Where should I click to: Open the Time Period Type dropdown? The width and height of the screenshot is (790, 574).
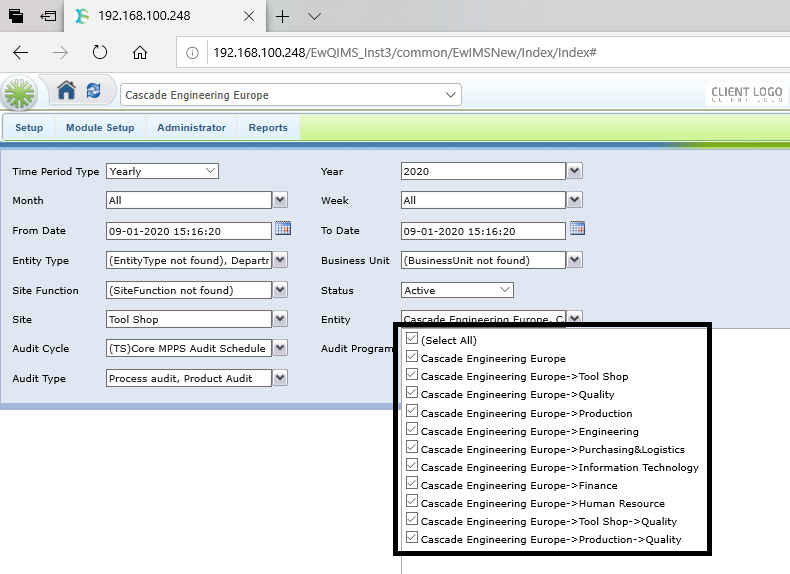162,171
